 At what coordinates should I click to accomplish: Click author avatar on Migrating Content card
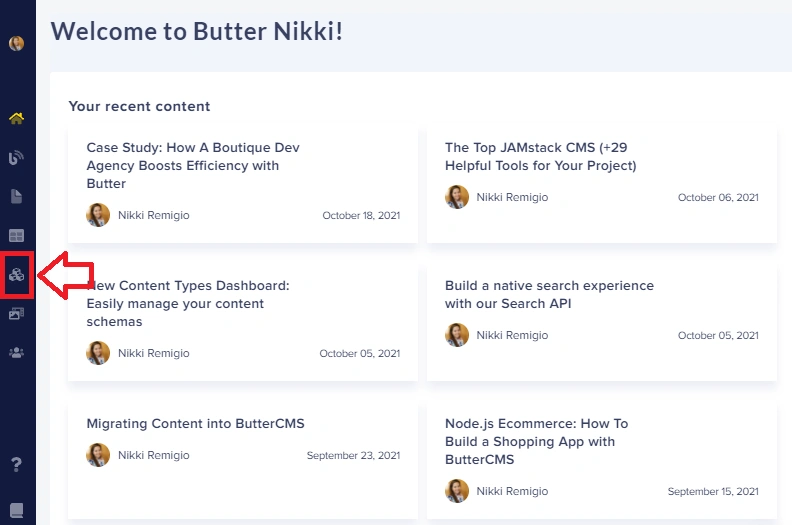click(98, 455)
